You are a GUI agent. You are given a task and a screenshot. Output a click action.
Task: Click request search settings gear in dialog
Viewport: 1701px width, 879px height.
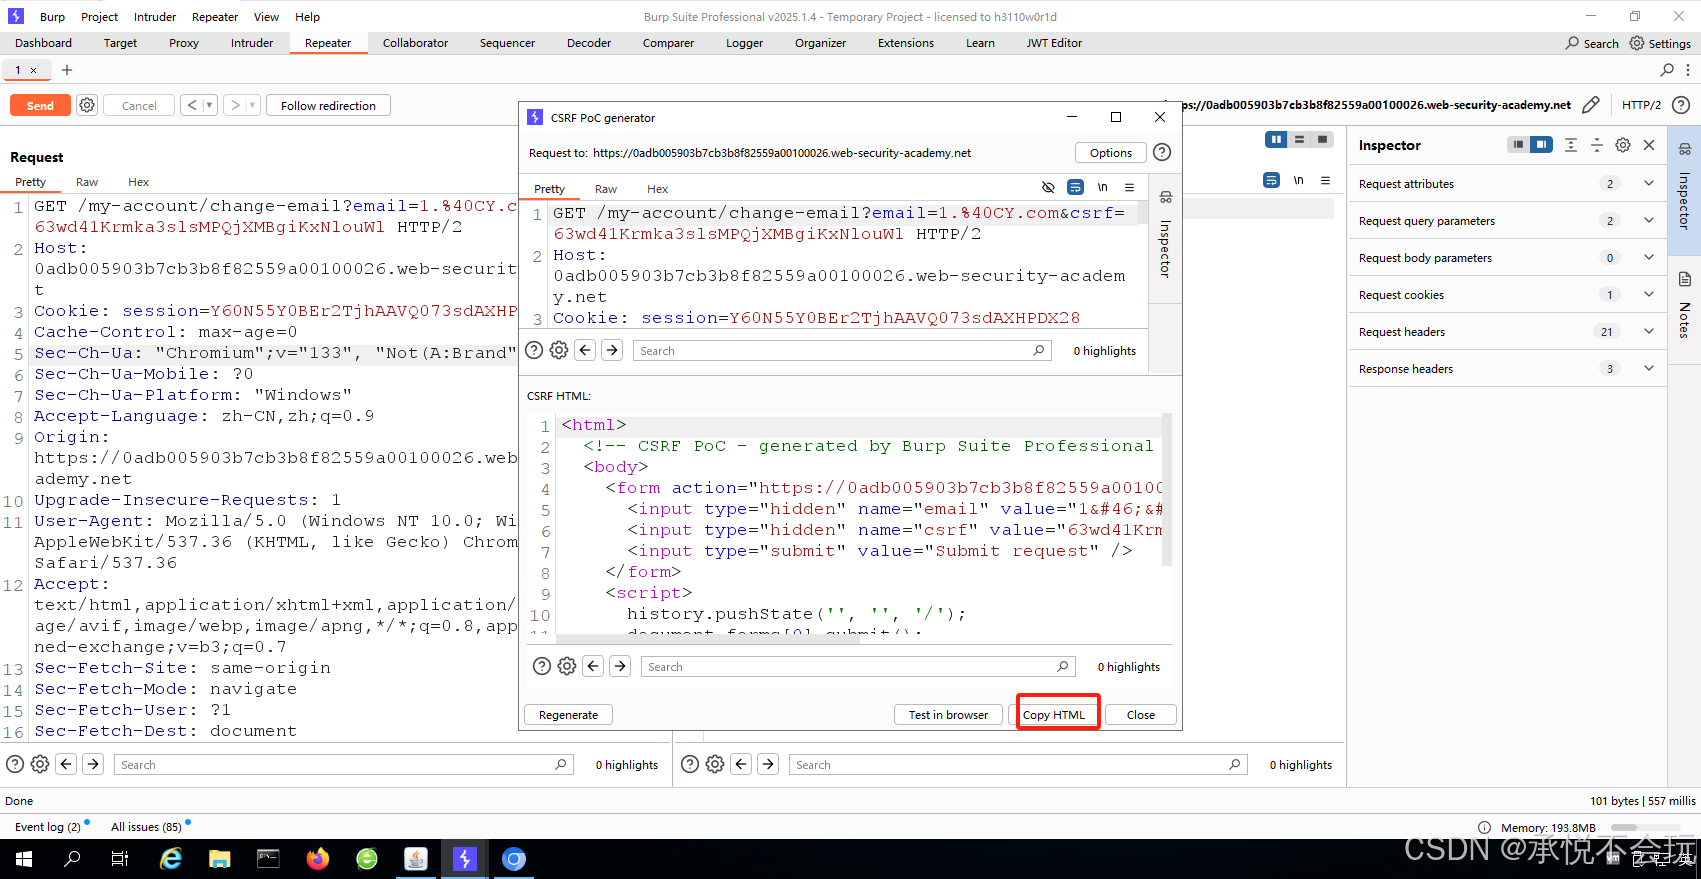[x=559, y=350]
